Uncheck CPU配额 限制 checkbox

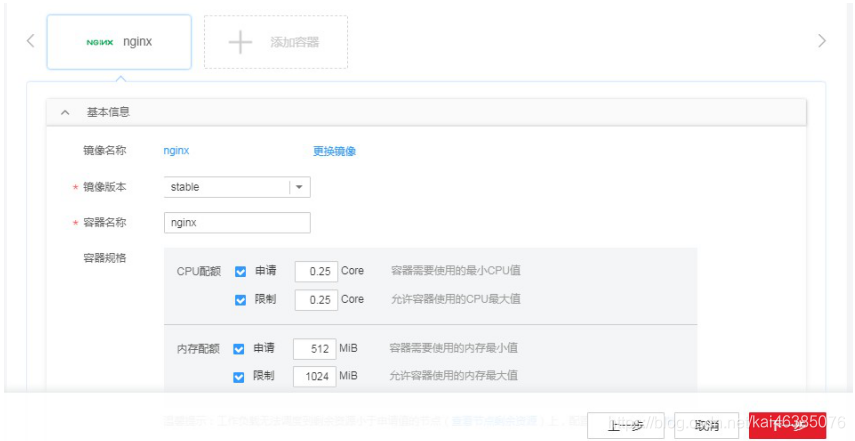click(x=240, y=300)
